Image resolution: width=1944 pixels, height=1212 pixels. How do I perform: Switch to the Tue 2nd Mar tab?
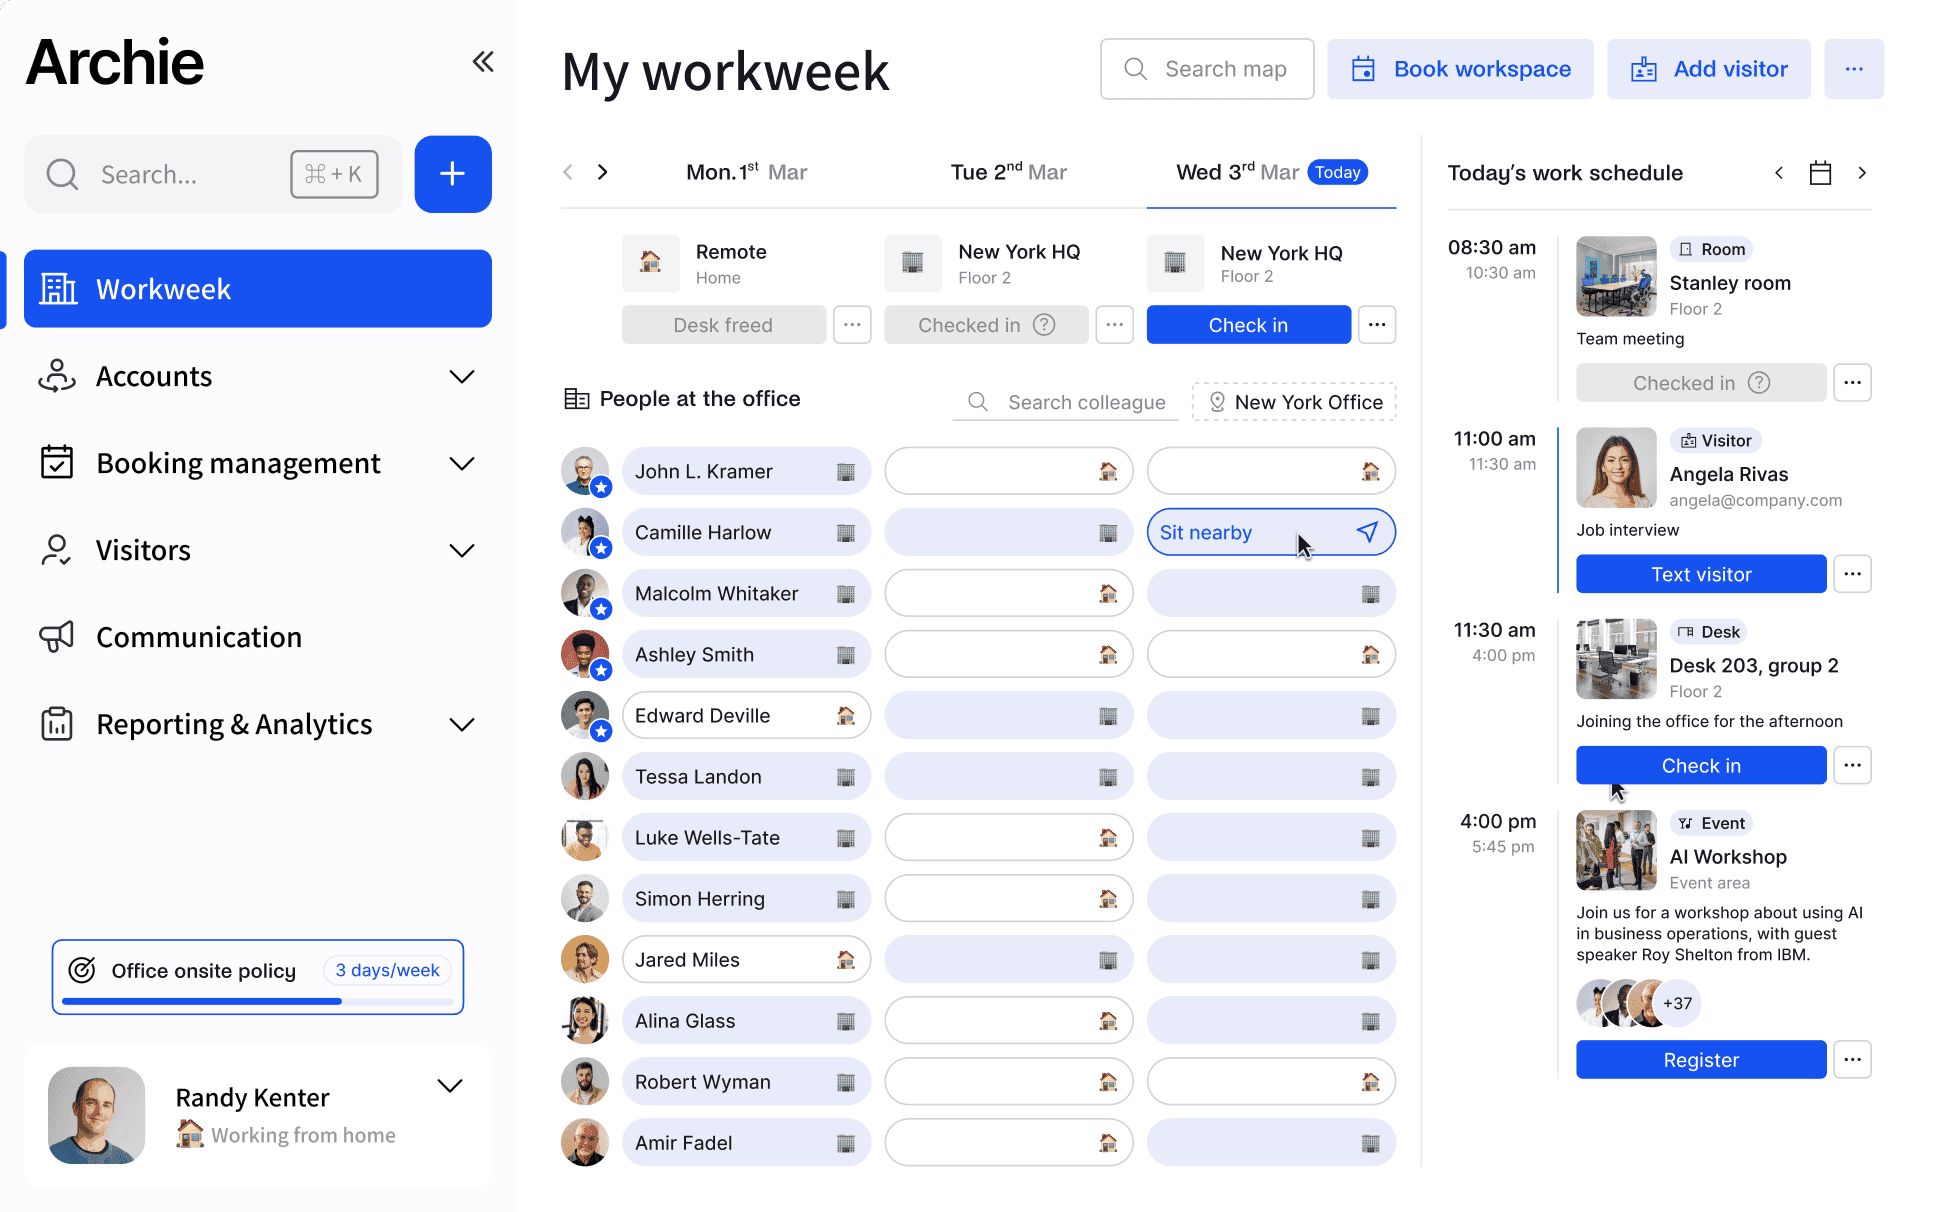pos(1008,171)
